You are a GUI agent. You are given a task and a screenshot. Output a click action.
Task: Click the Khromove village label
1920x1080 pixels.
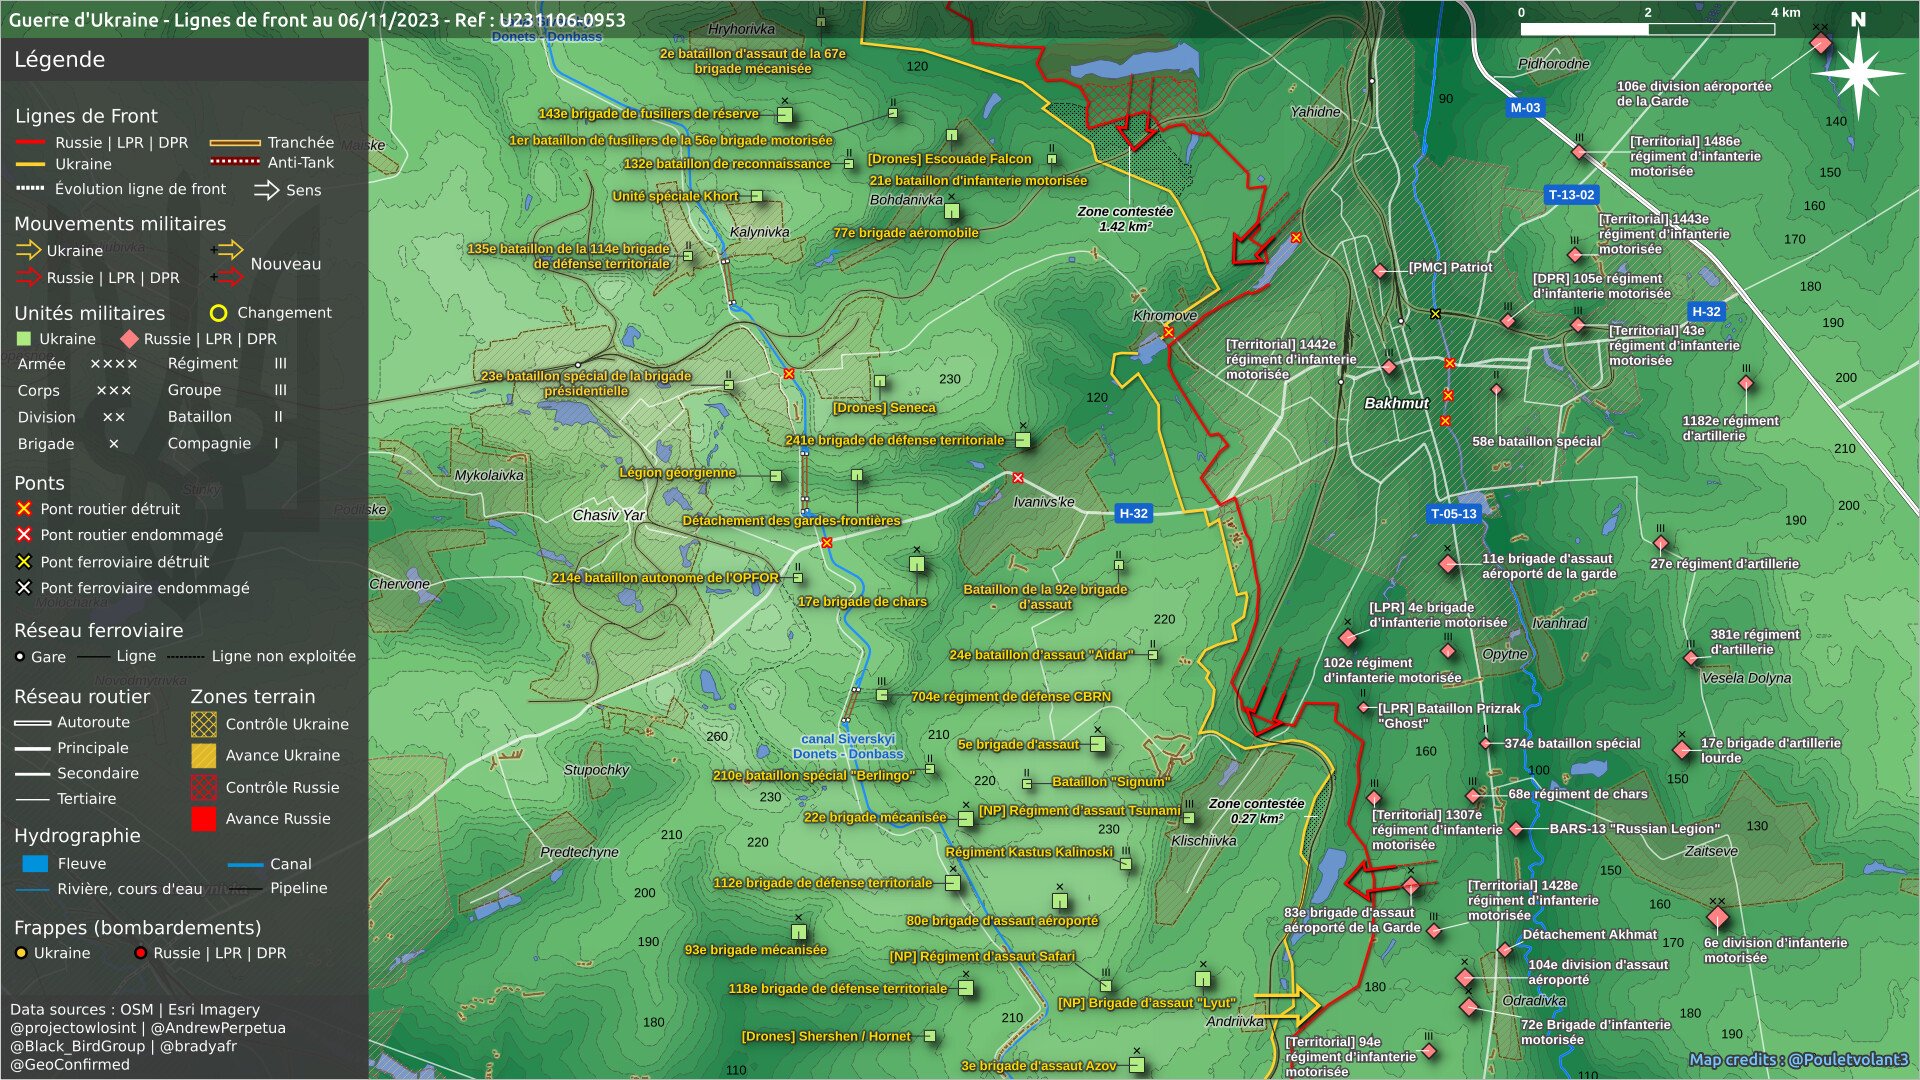click(1164, 316)
